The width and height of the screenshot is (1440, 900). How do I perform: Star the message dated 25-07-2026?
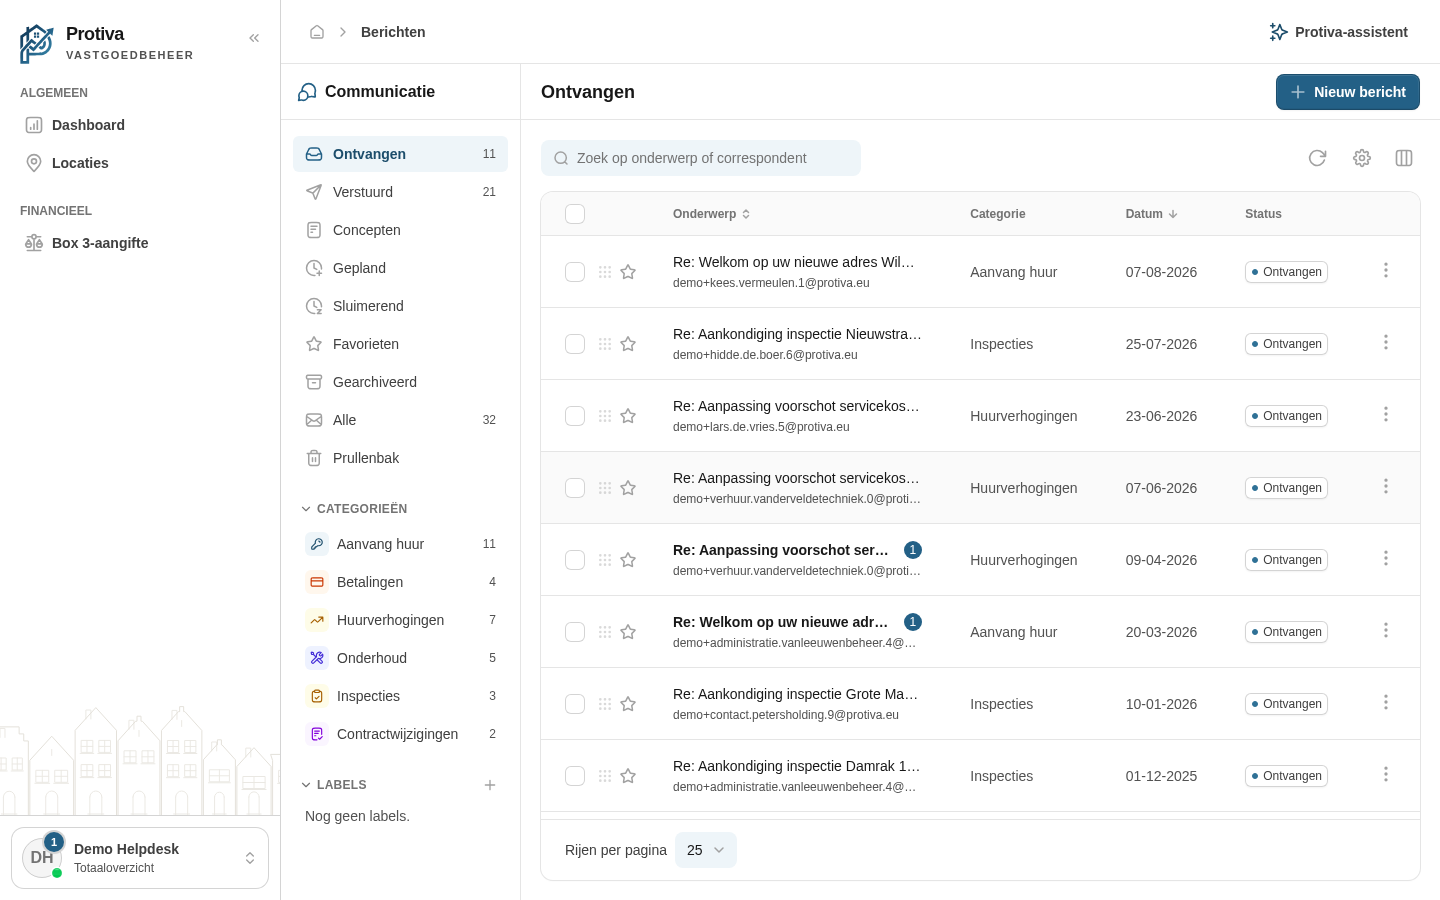click(x=628, y=344)
